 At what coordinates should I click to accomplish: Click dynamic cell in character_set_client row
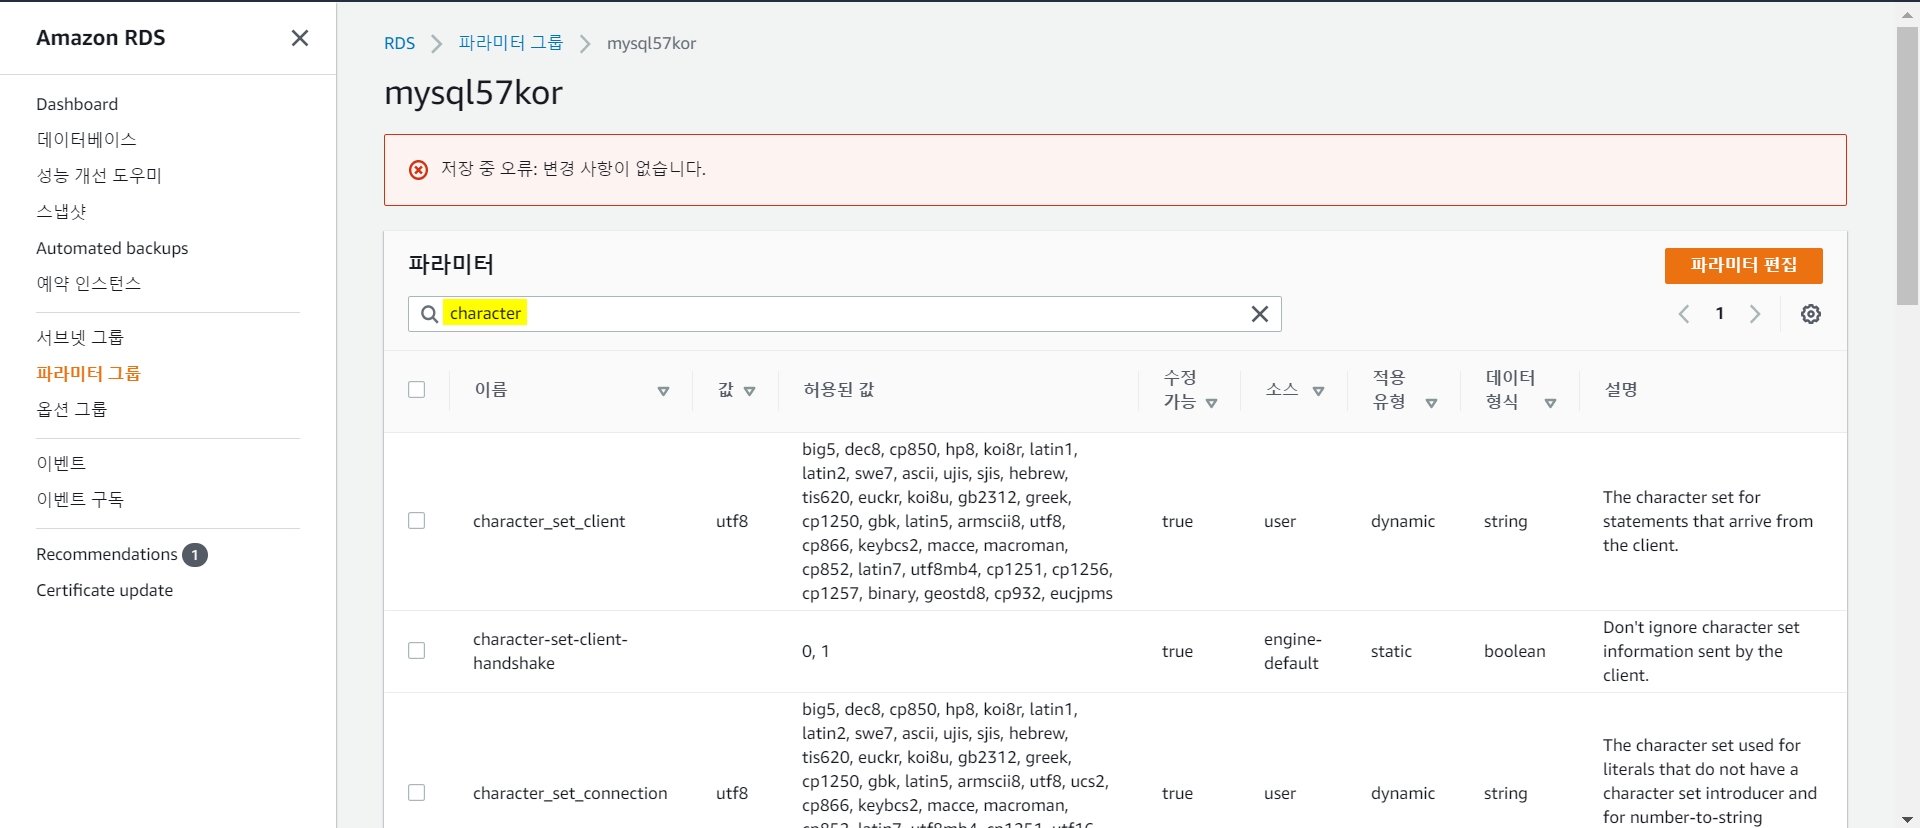coord(1403,521)
